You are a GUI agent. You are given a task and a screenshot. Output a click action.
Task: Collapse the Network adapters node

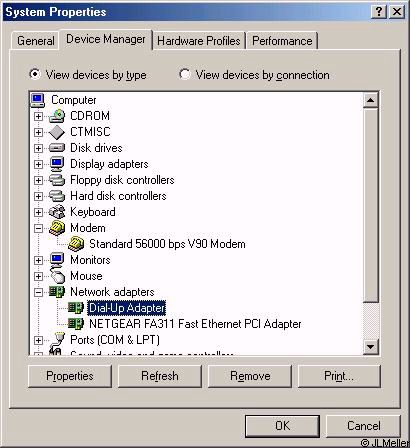point(38,292)
